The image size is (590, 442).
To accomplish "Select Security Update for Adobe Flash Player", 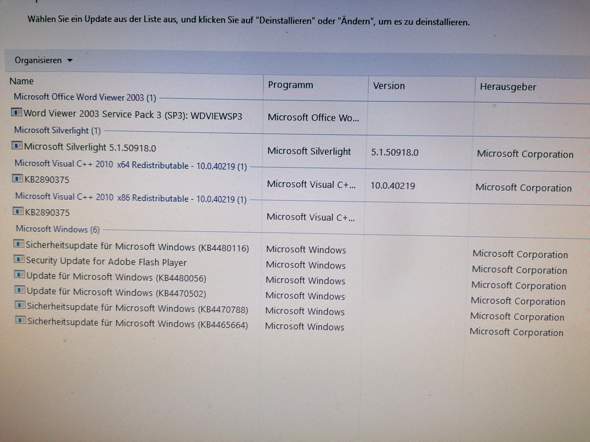I will tap(106, 261).
